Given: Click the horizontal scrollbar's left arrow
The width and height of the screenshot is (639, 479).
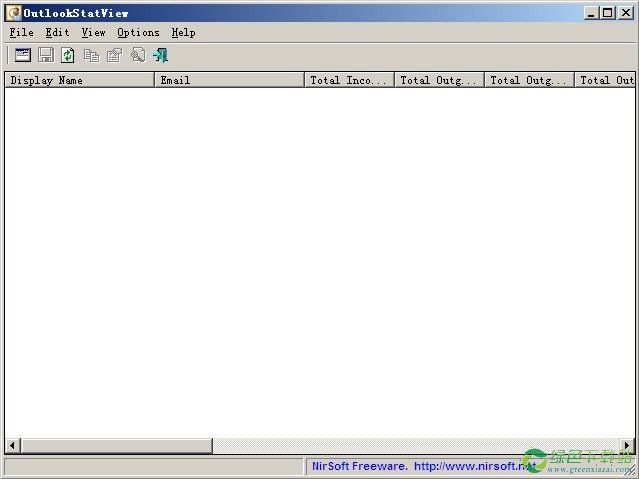Looking at the screenshot, I should click(x=13, y=445).
